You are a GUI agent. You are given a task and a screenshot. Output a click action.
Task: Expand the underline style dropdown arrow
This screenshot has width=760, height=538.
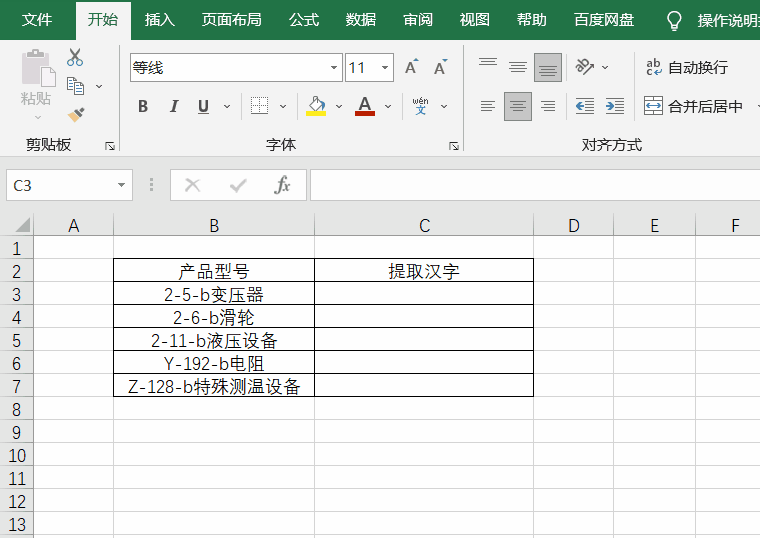click(x=227, y=106)
